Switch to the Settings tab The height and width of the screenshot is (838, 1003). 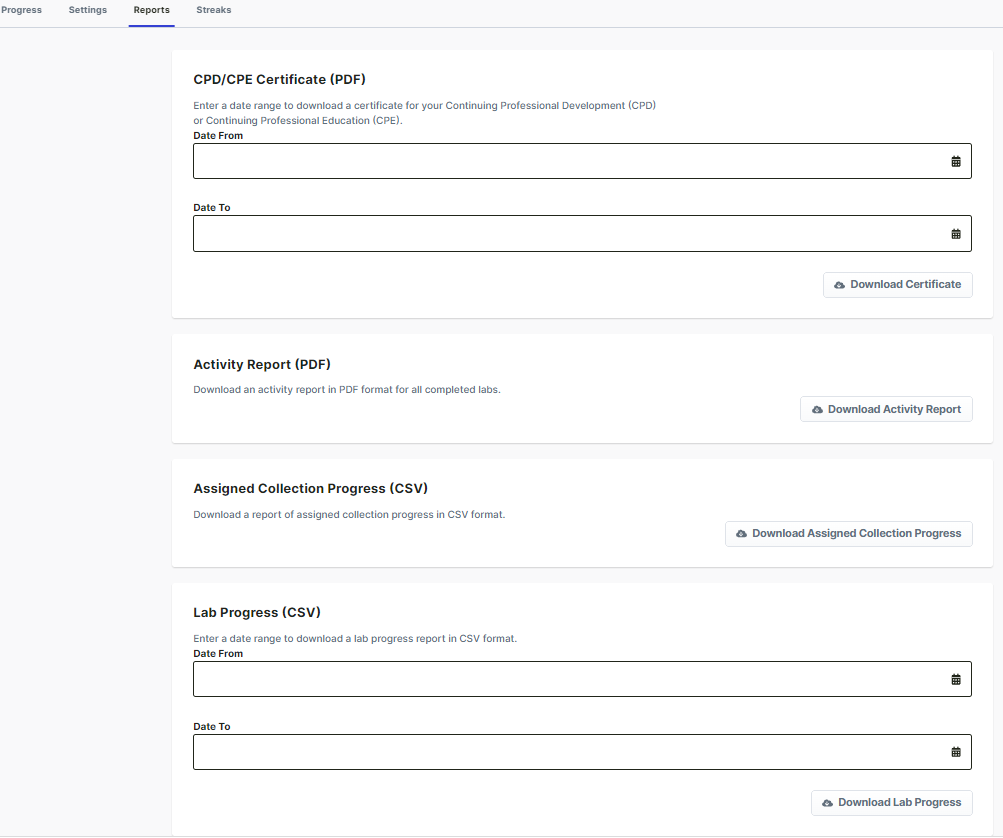(88, 10)
